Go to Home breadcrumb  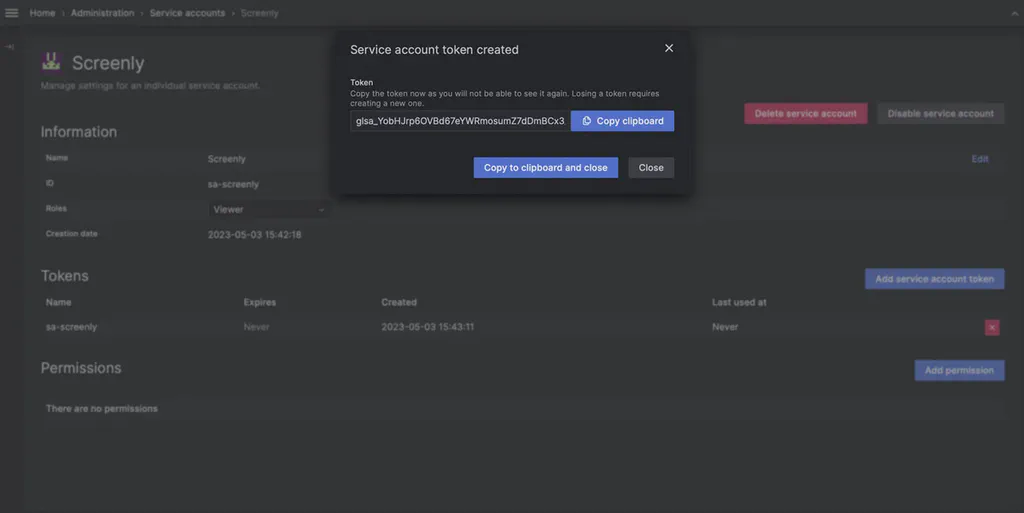pyautogui.click(x=42, y=13)
